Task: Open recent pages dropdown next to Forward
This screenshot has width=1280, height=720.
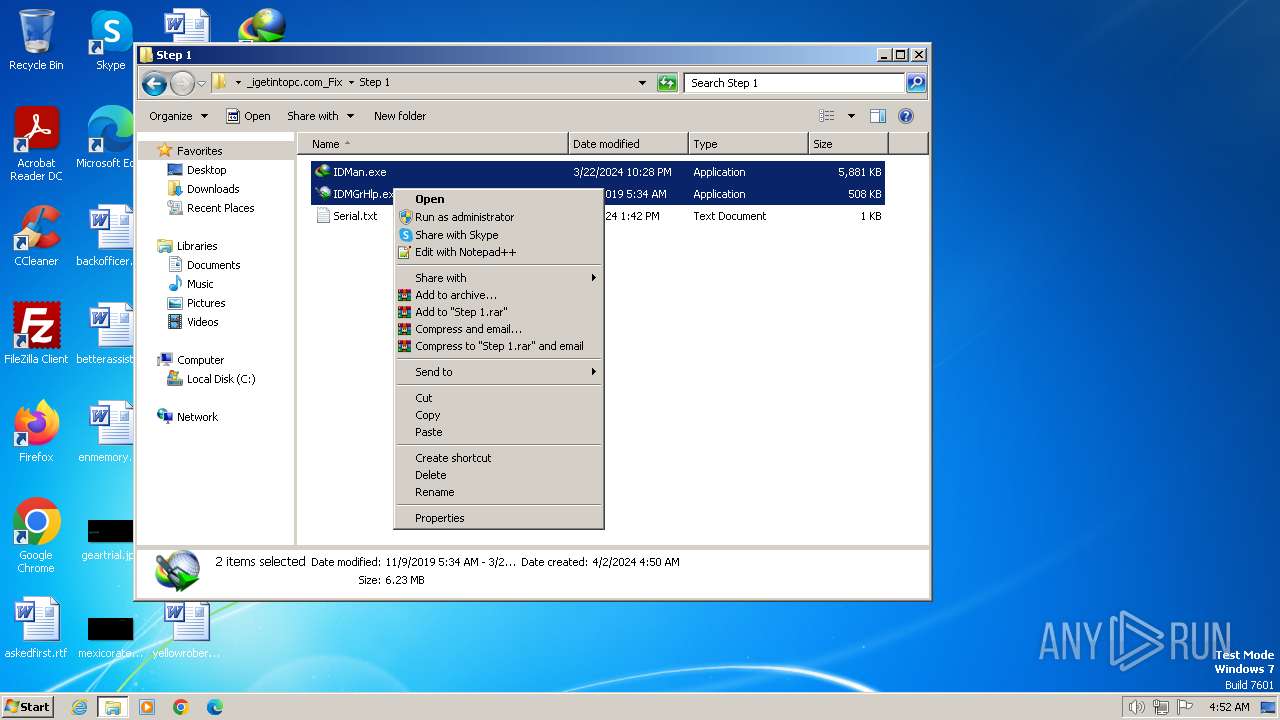Action: pyautogui.click(x=202, y=83)
